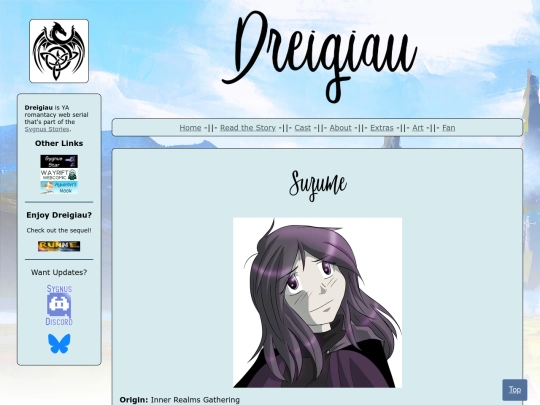
Task: Click the Suzume heading
Action: pyautogui.click(x=318, y=185)
